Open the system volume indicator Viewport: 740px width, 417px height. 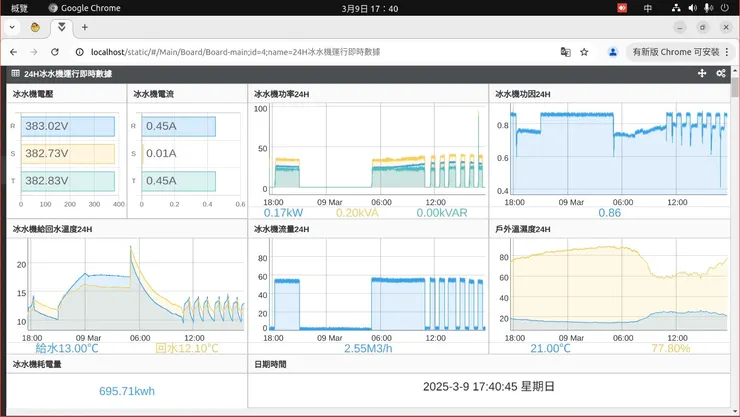coord(692,8)
